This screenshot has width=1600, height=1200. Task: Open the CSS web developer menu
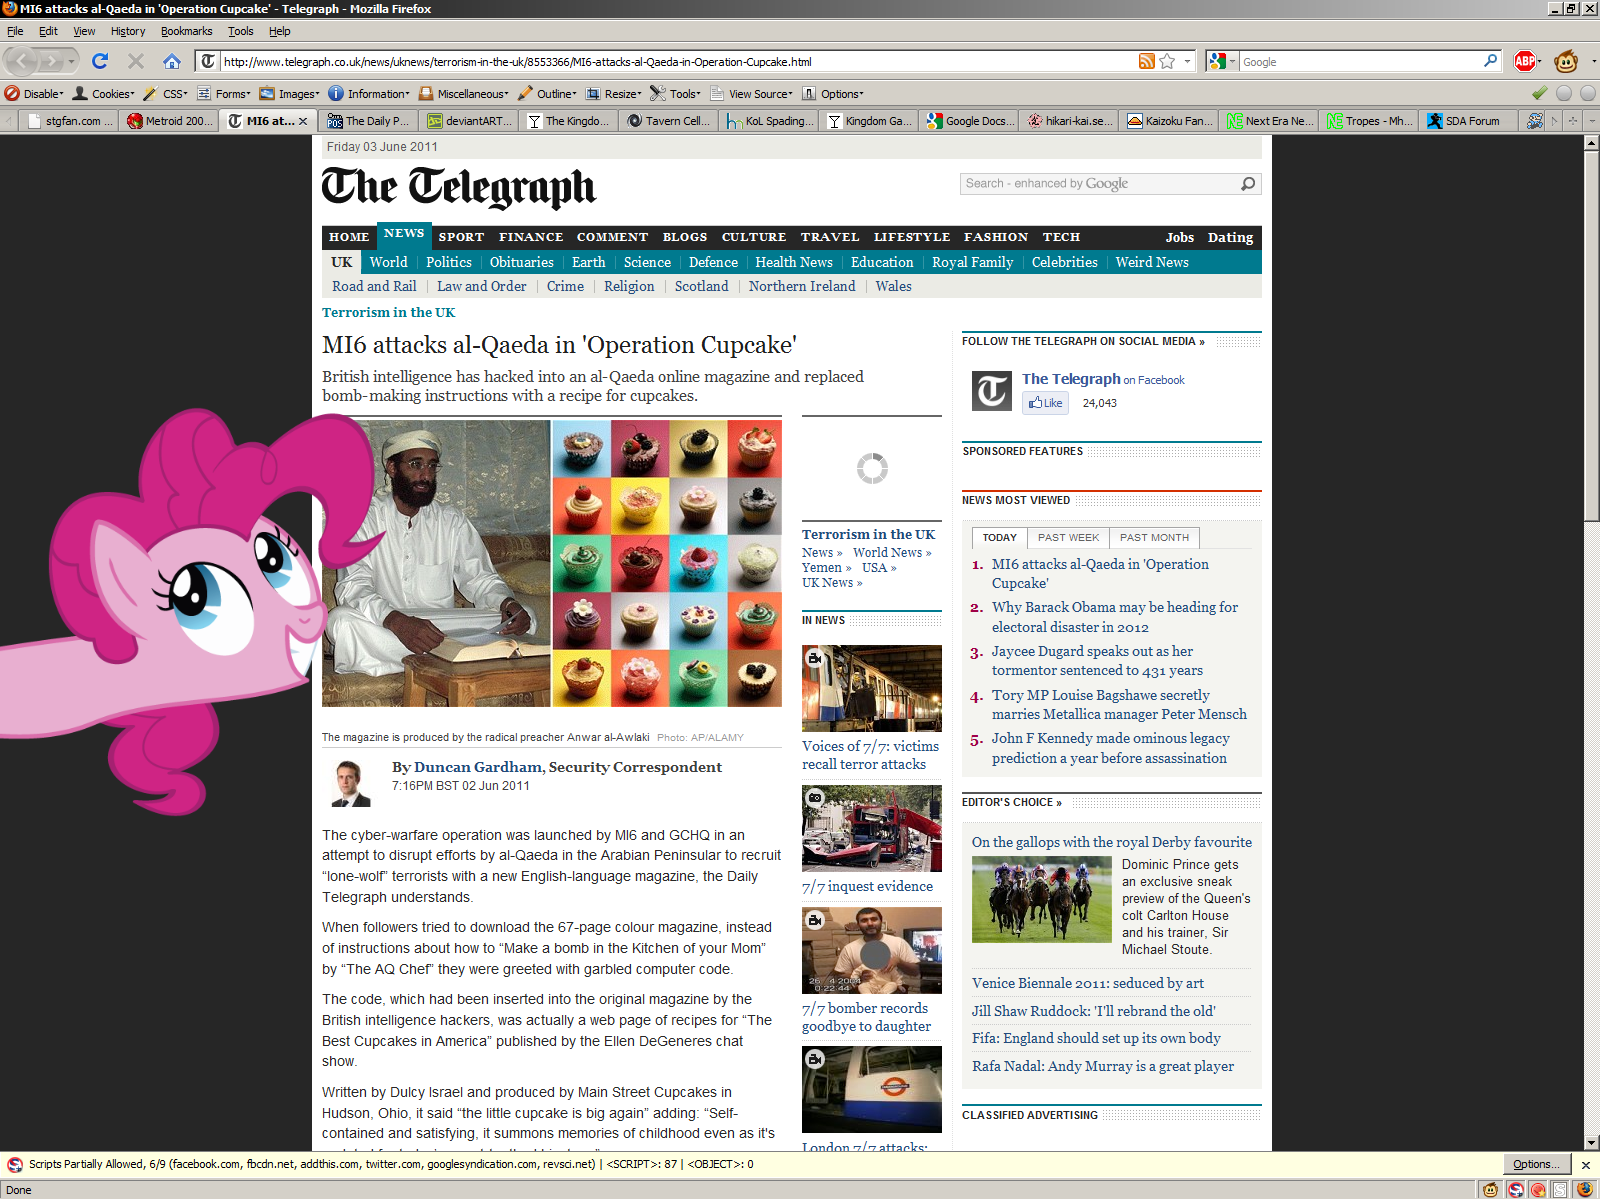click(x=165, y=93)
